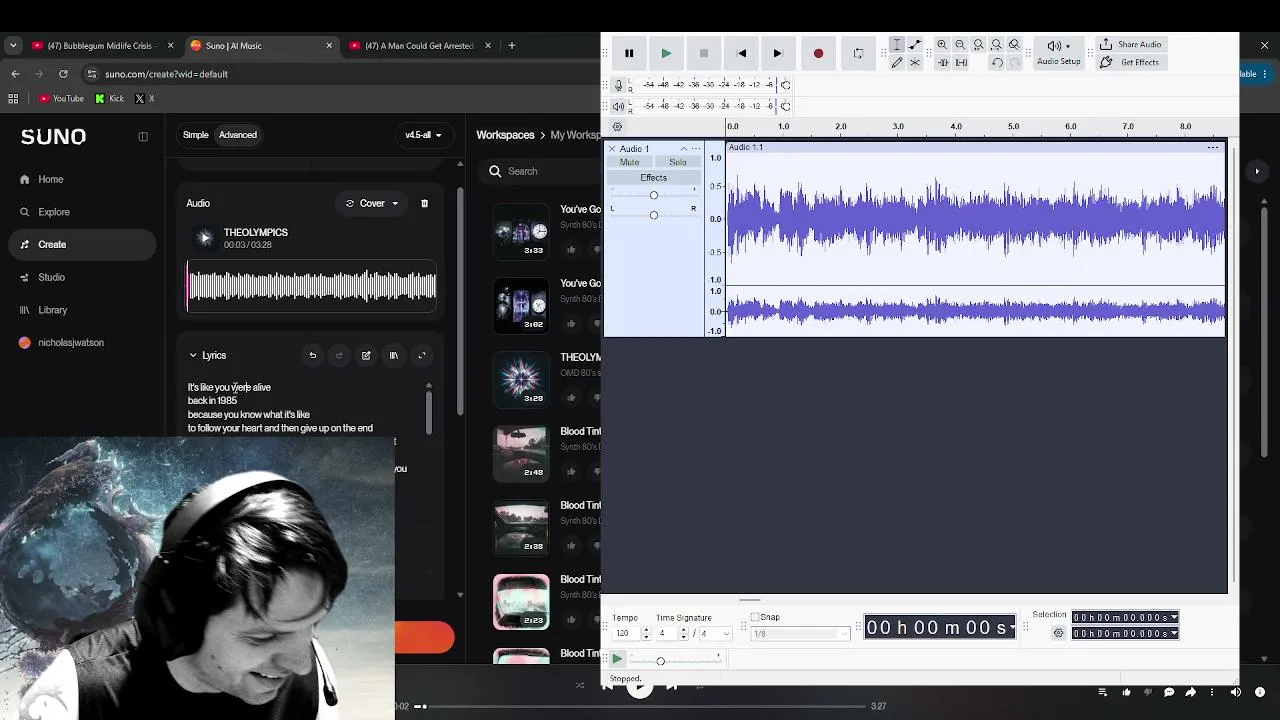Switch to Simple mode
Viewport: 1280px width, 720px height.
(x=196, y=135)
